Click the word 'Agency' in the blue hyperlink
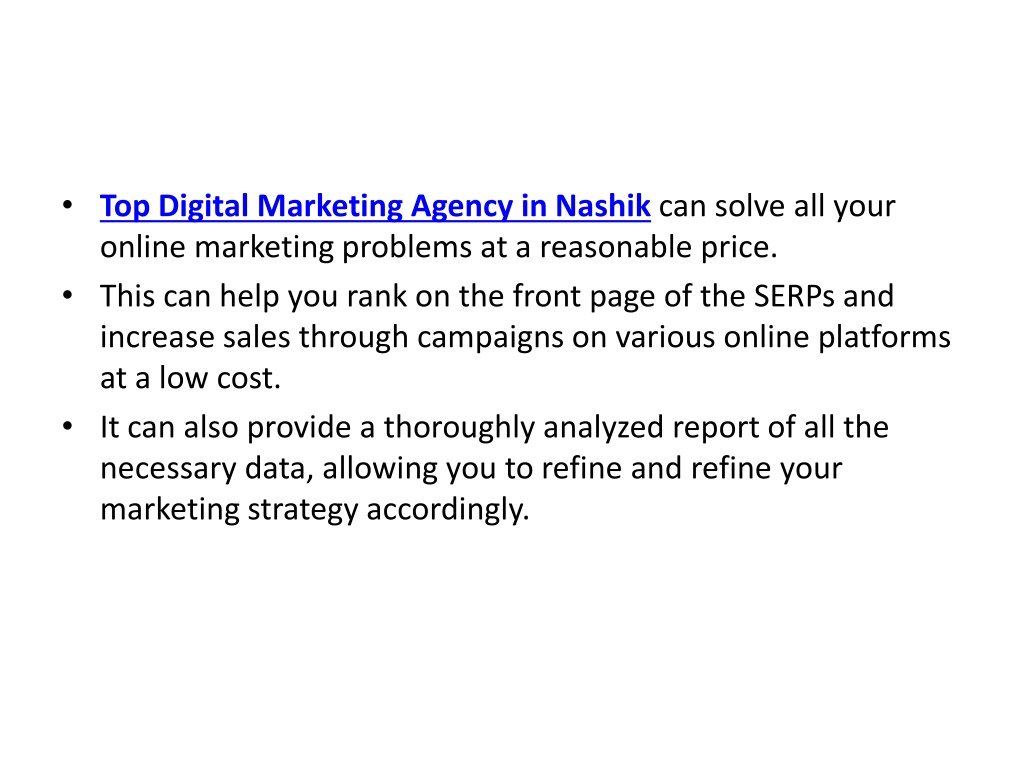 coord(462,207)
